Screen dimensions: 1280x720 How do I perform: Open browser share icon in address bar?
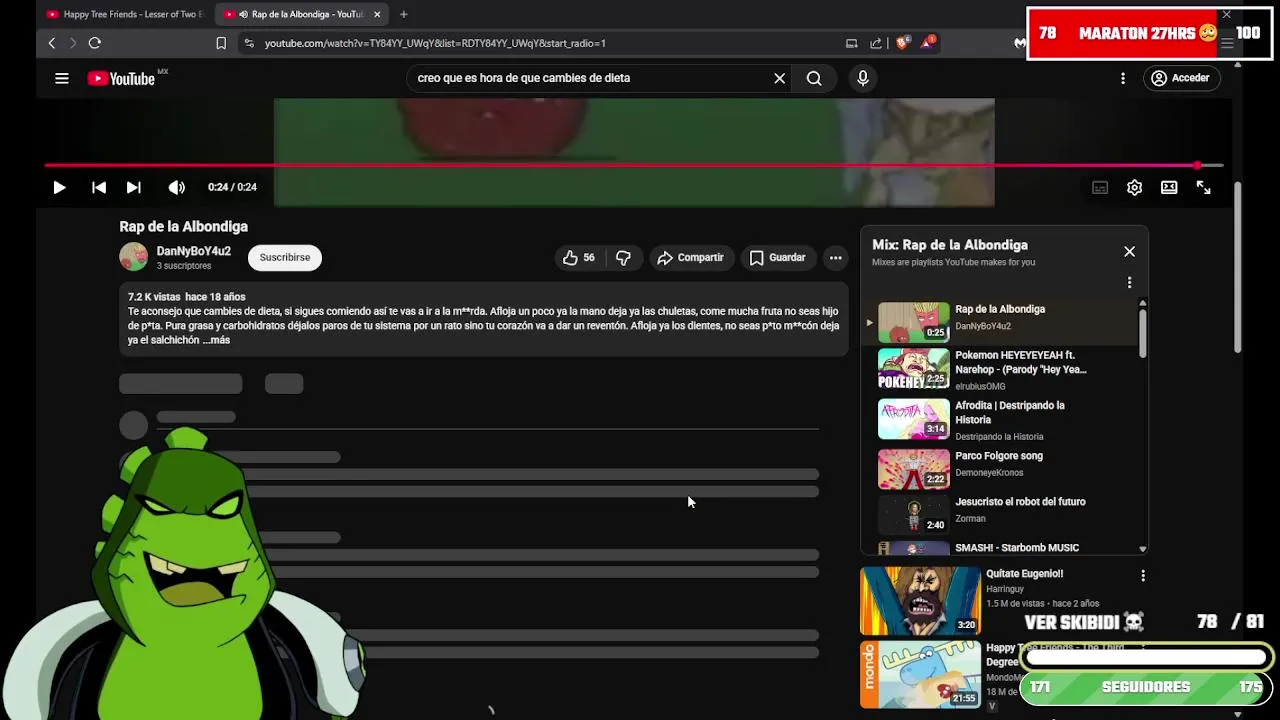(x=876, y=43)
